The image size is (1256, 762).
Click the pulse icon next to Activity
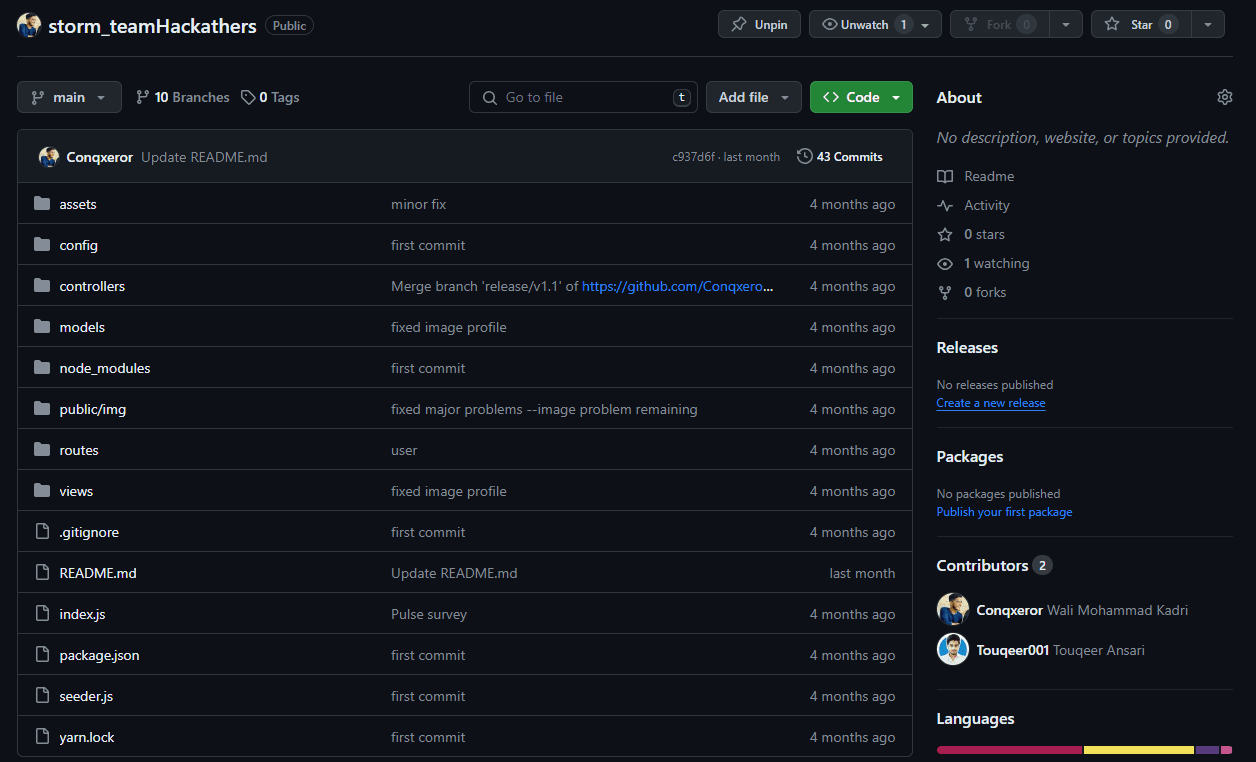click(x=945, y=205)
